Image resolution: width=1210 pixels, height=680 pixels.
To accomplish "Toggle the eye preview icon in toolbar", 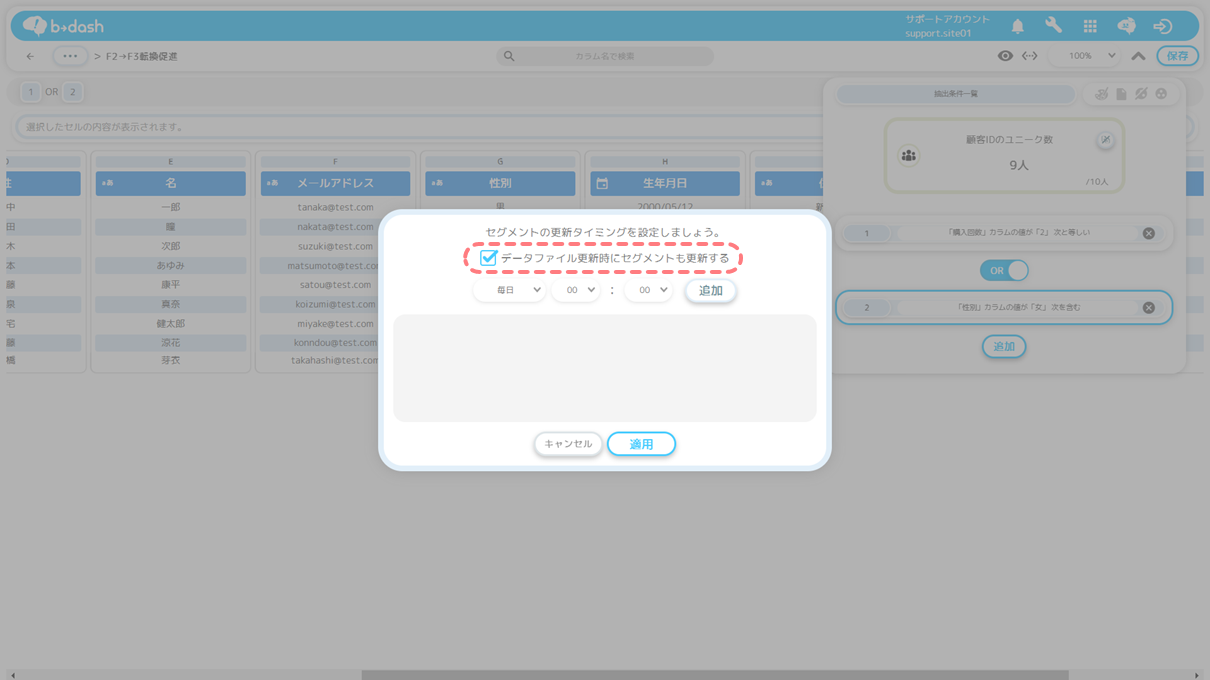I will [x=1005, y=56].
